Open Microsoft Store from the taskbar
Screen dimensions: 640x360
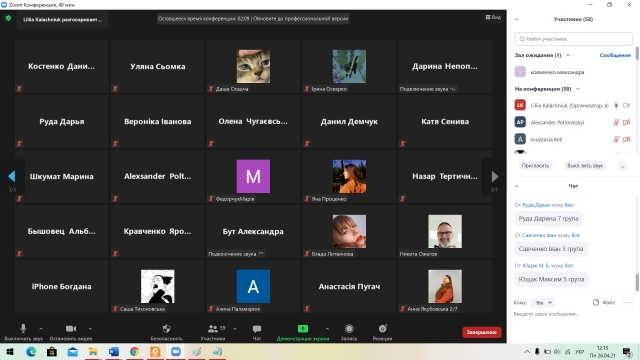pyautogui.click(x=52, y=351)
